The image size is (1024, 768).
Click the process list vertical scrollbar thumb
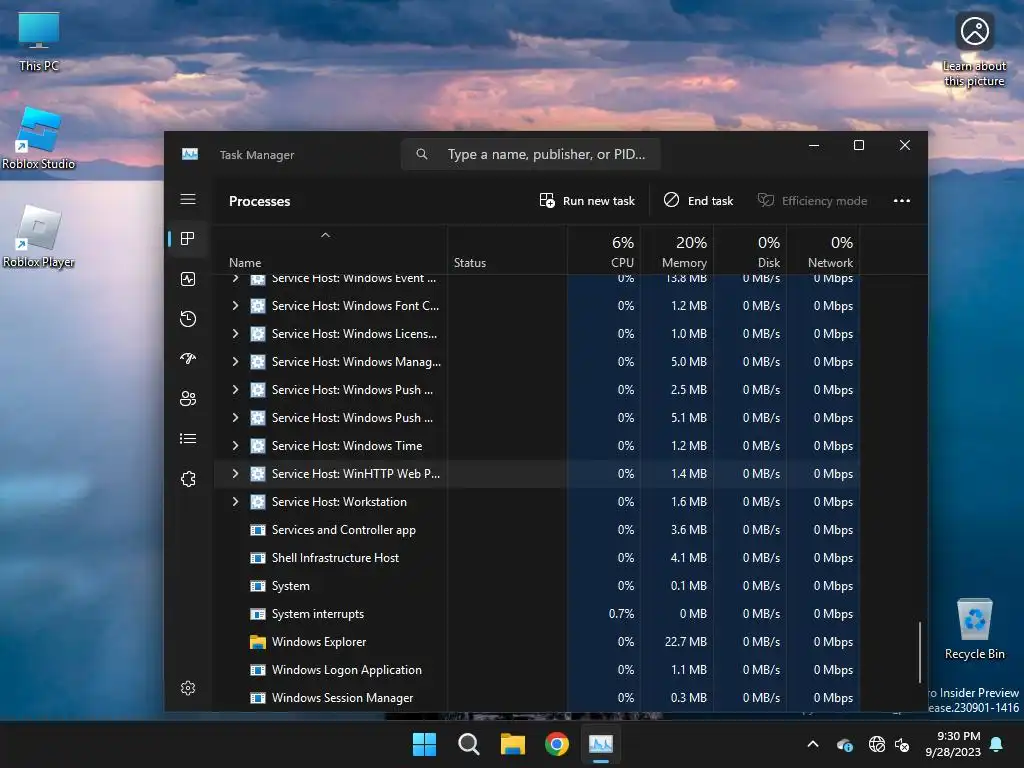coord(920,652)
